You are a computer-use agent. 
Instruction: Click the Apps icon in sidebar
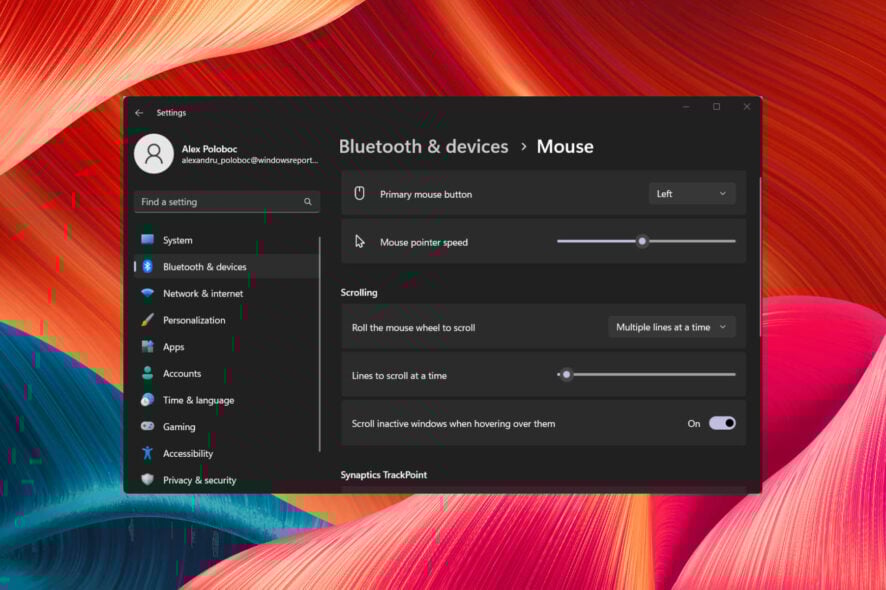147,346
